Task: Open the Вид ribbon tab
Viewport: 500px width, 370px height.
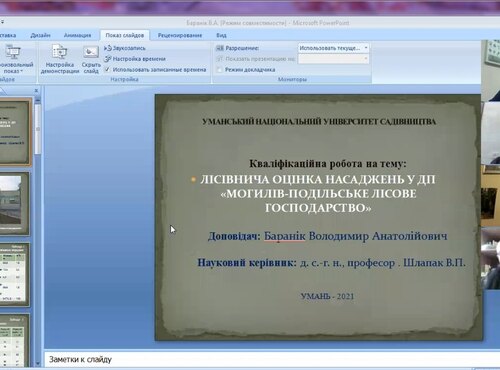Action: pyautogui.click(x=221, y=35)
